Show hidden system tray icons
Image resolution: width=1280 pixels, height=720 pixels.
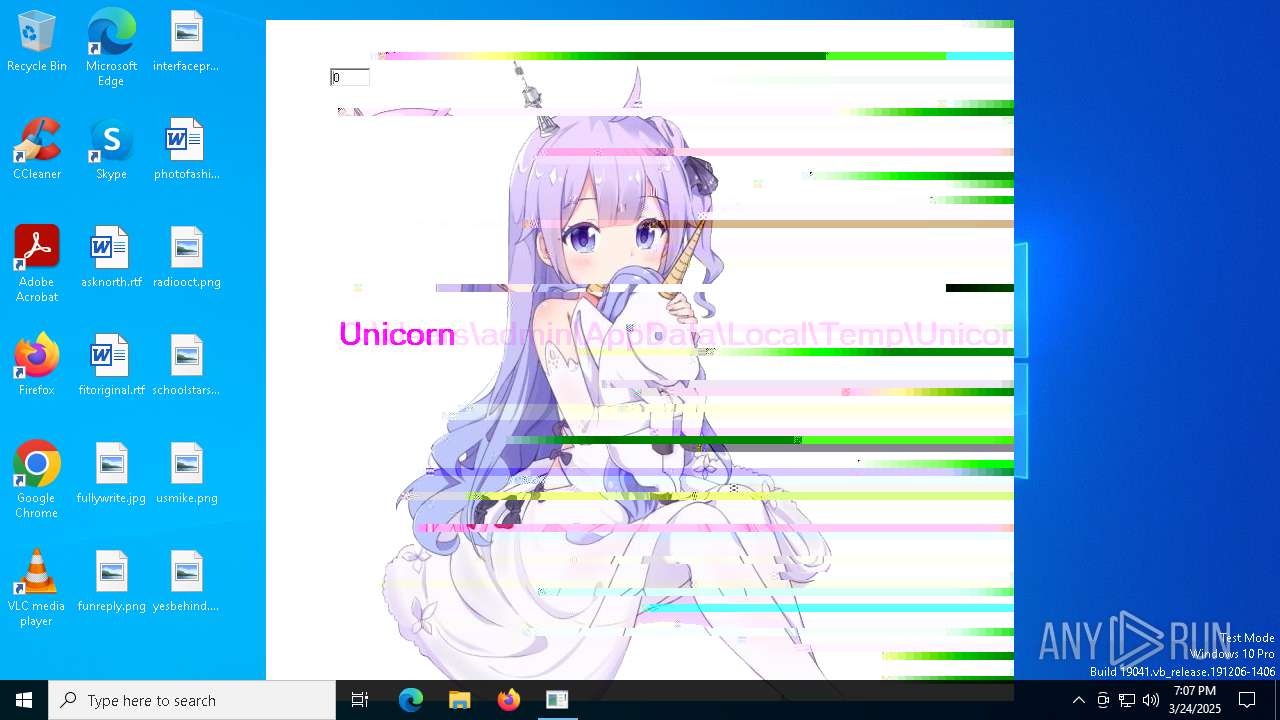pyautogui.click(x=1078, y=700)
